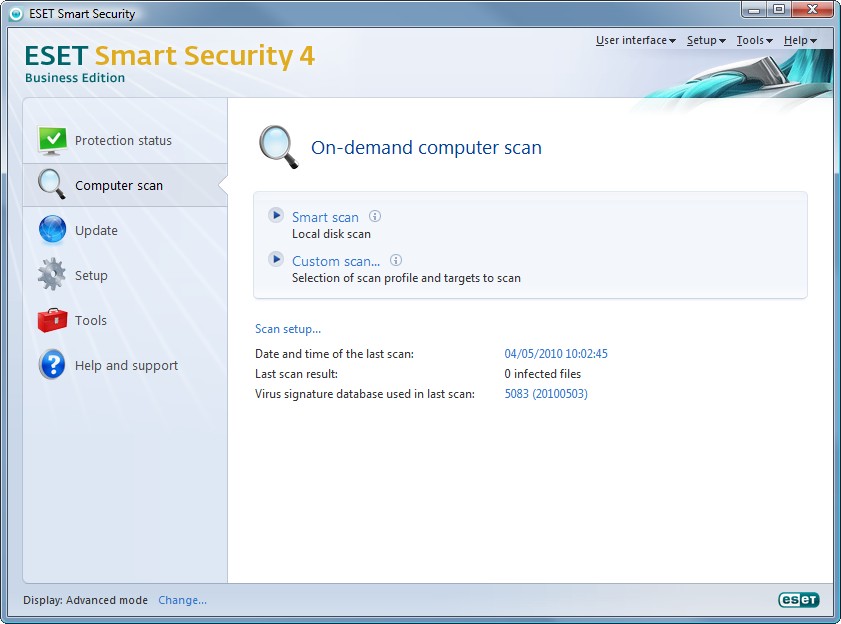Open last scan date 04/05/2010 10:02:45 link
Image resolution: width=841 pixels, height=624 pixels.
(556, 354)
